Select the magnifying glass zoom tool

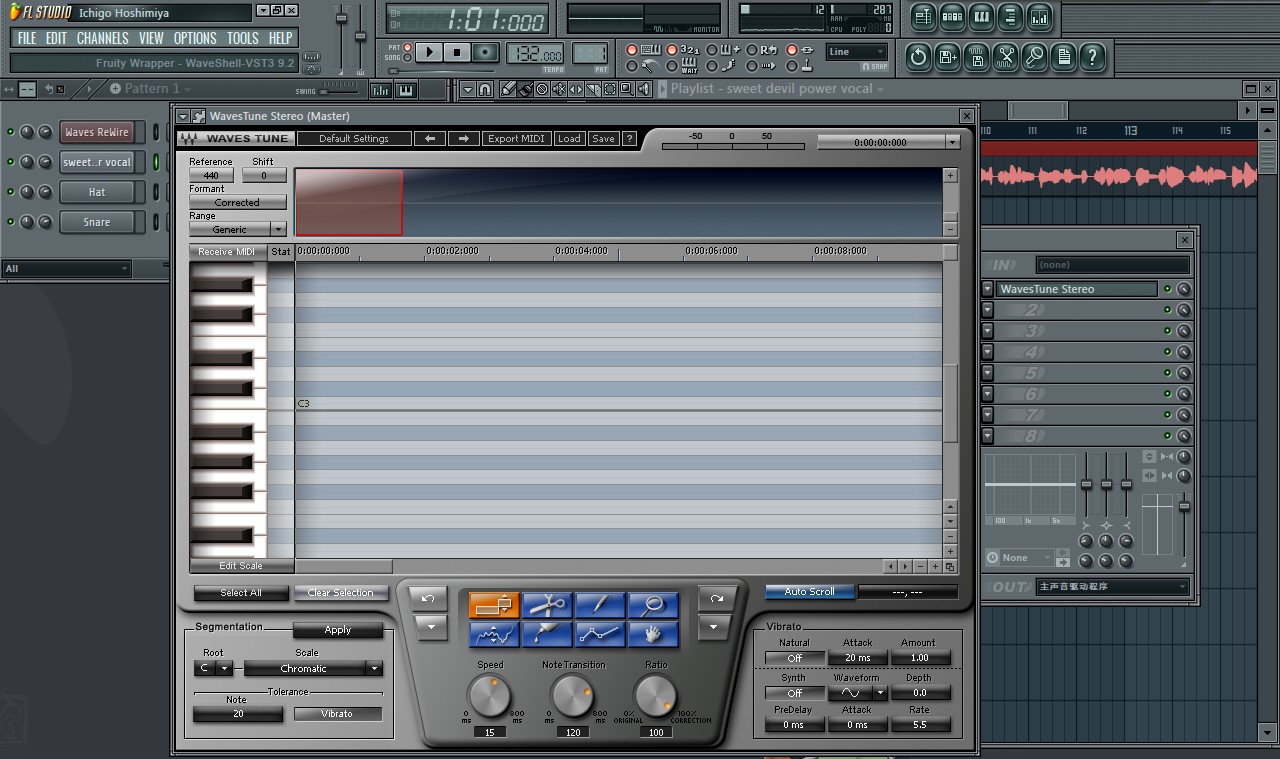[653, 605]
